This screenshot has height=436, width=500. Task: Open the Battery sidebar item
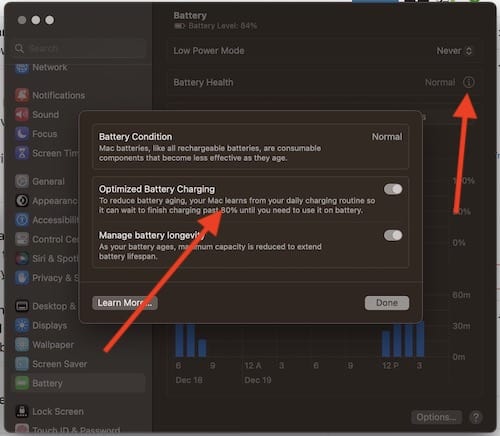(x=79, y=383)
